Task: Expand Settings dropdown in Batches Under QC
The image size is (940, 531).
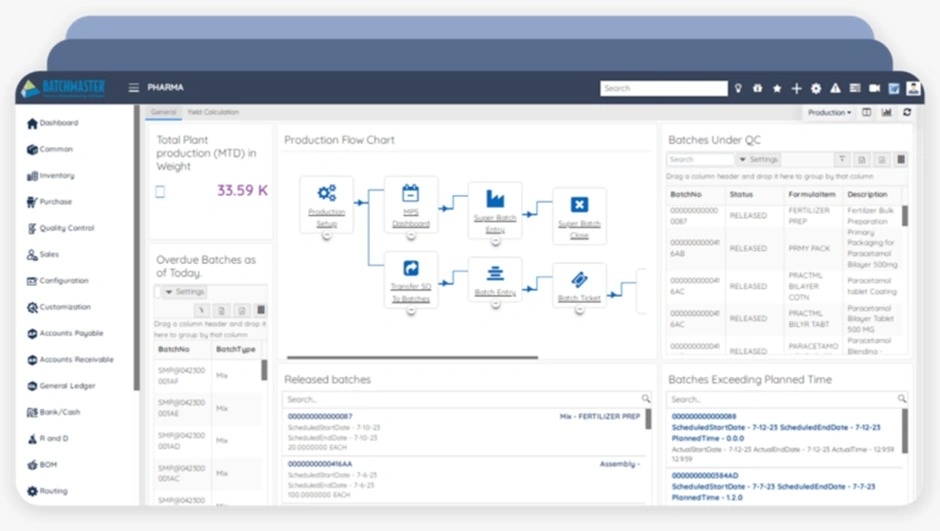Action: [x=758, y=159]
